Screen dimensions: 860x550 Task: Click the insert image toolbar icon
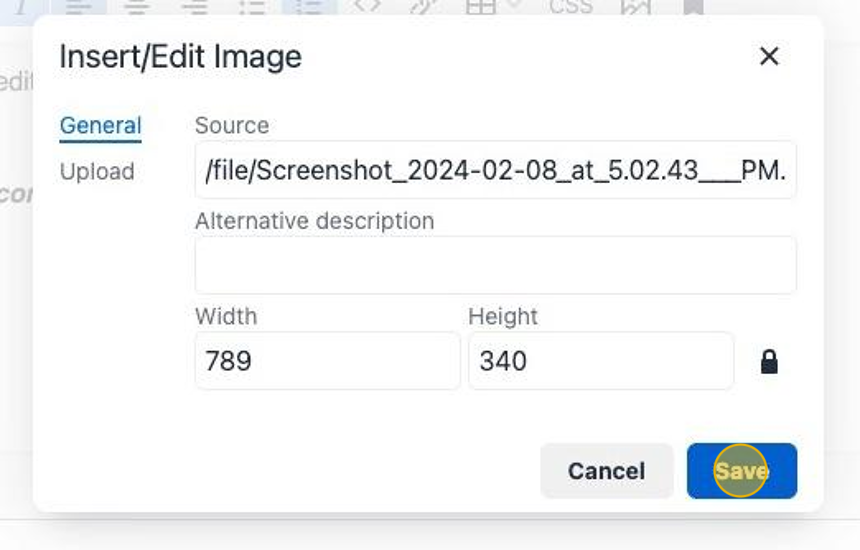pos(635,6)
